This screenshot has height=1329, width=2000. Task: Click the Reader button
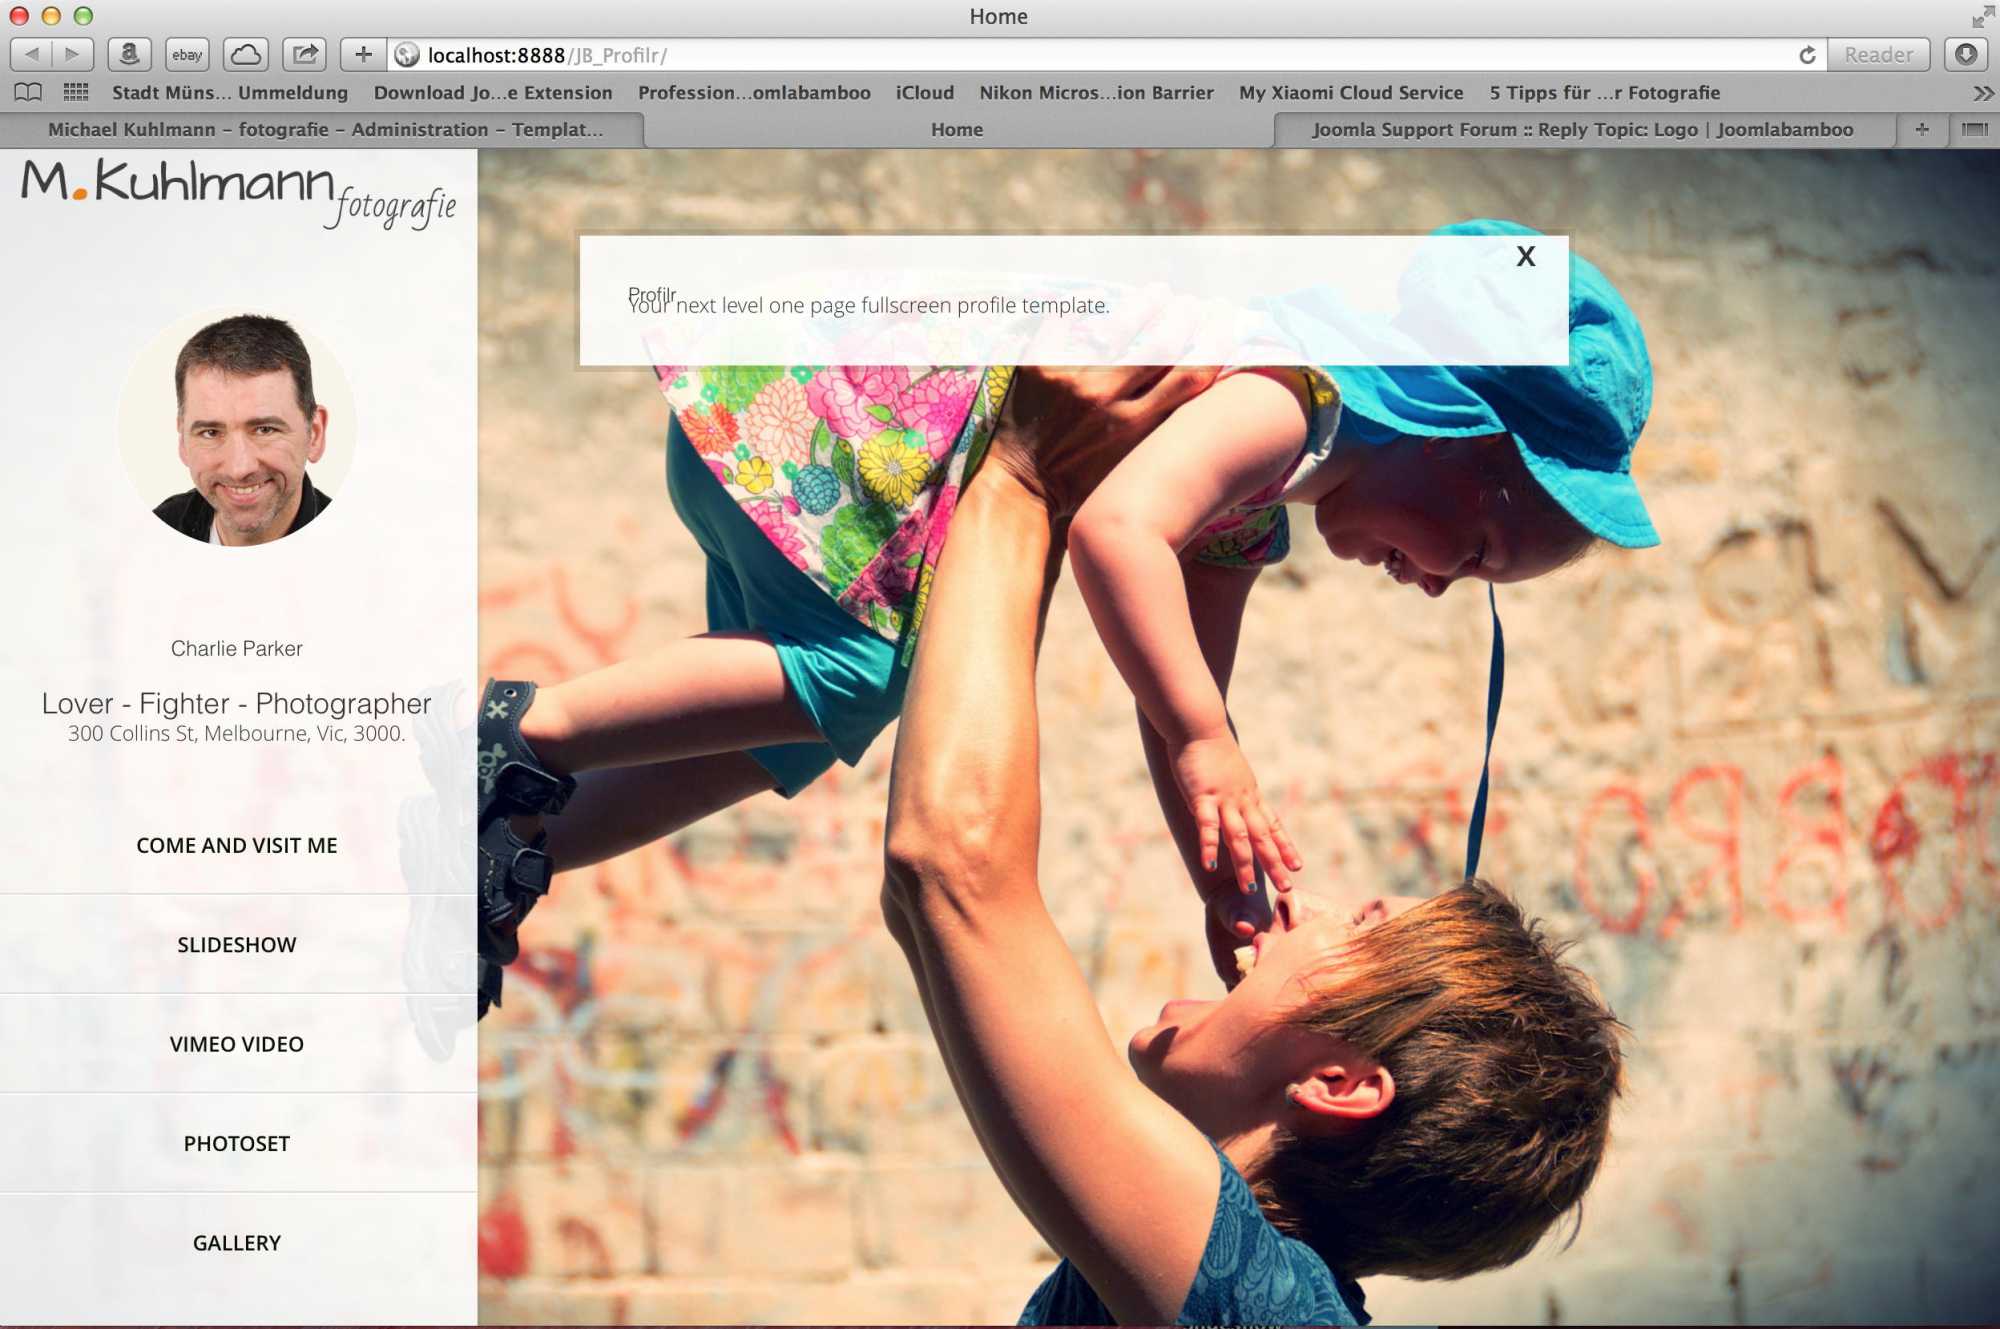coord(1878,55)
